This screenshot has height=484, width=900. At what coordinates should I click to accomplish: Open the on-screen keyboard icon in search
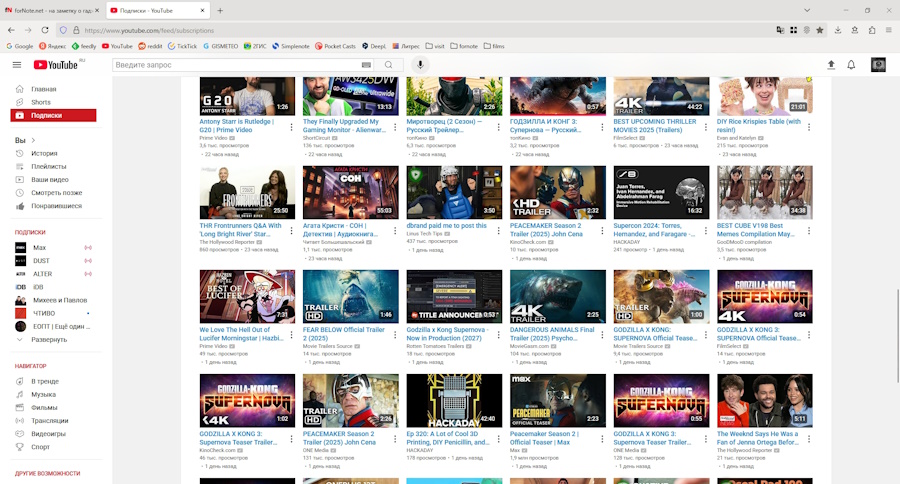pos(366,65)
